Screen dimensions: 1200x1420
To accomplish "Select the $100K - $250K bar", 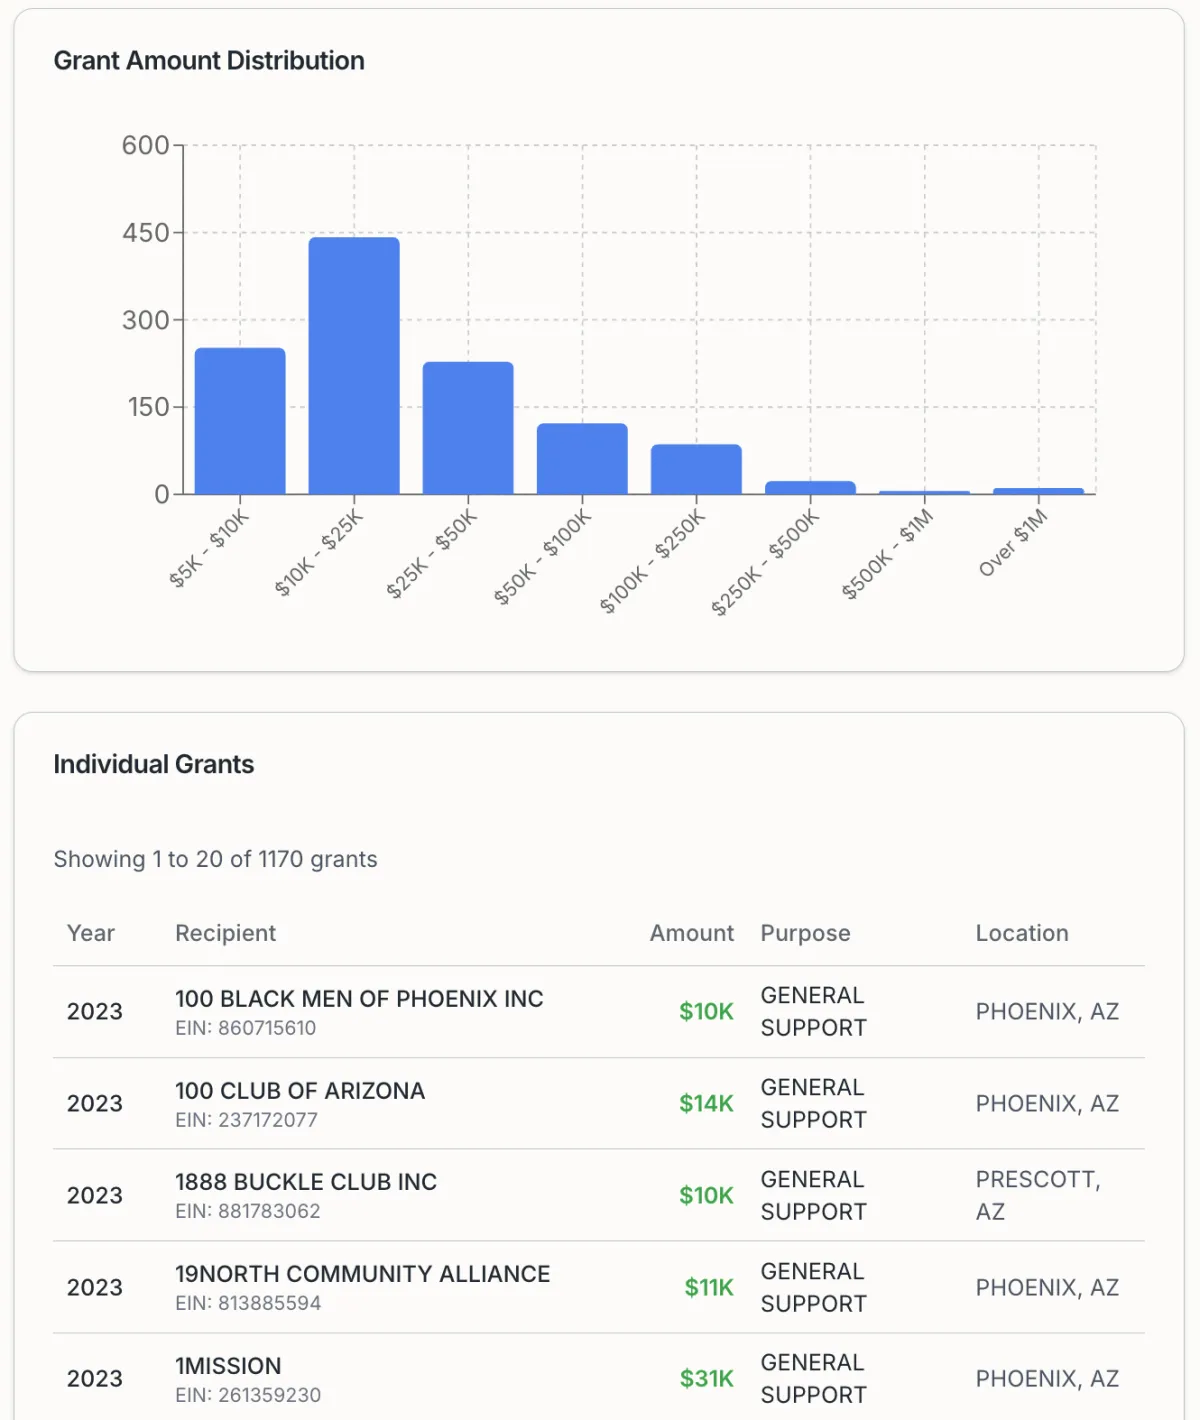I will click(696, 469).
